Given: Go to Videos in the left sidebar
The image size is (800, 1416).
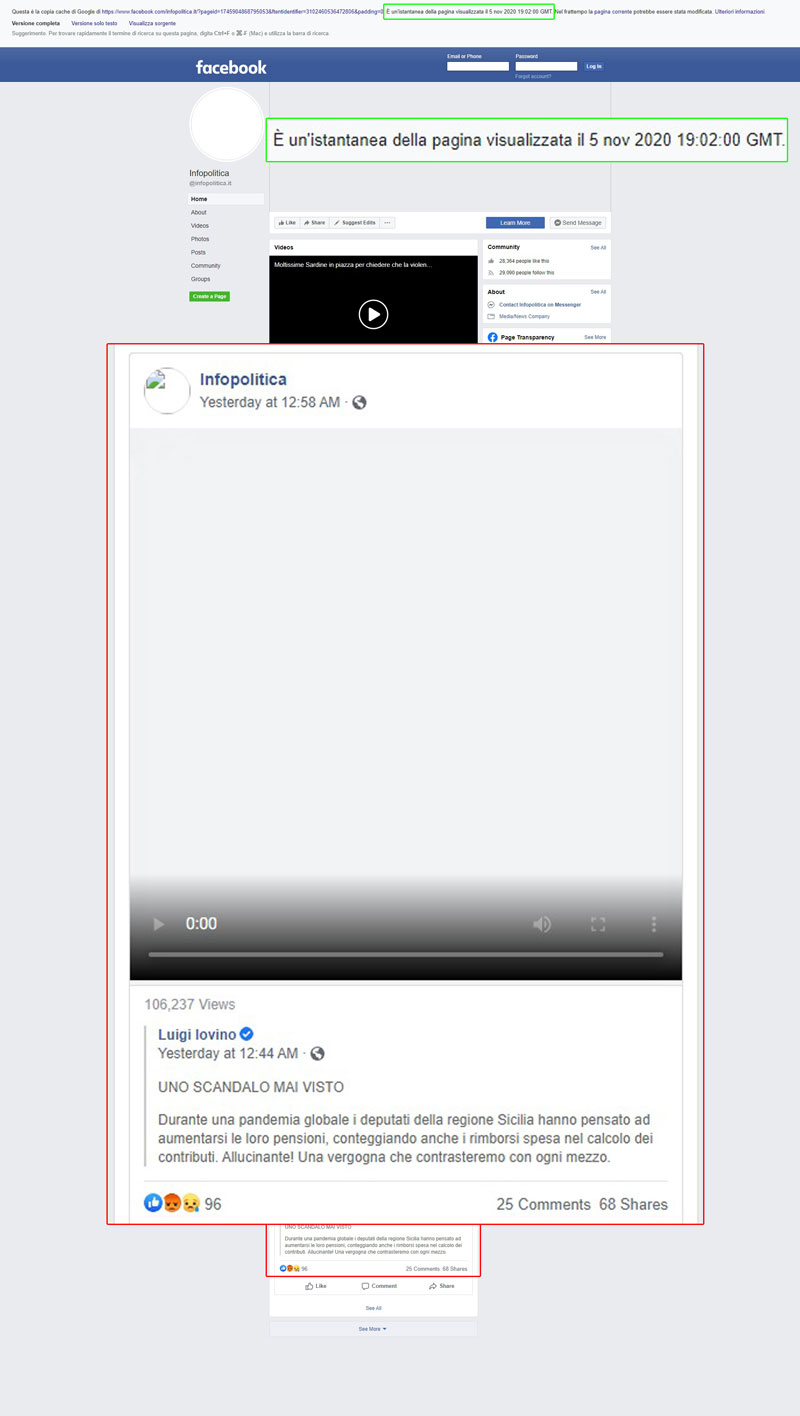Looking at the screenshot, I should tap(200, 226).
